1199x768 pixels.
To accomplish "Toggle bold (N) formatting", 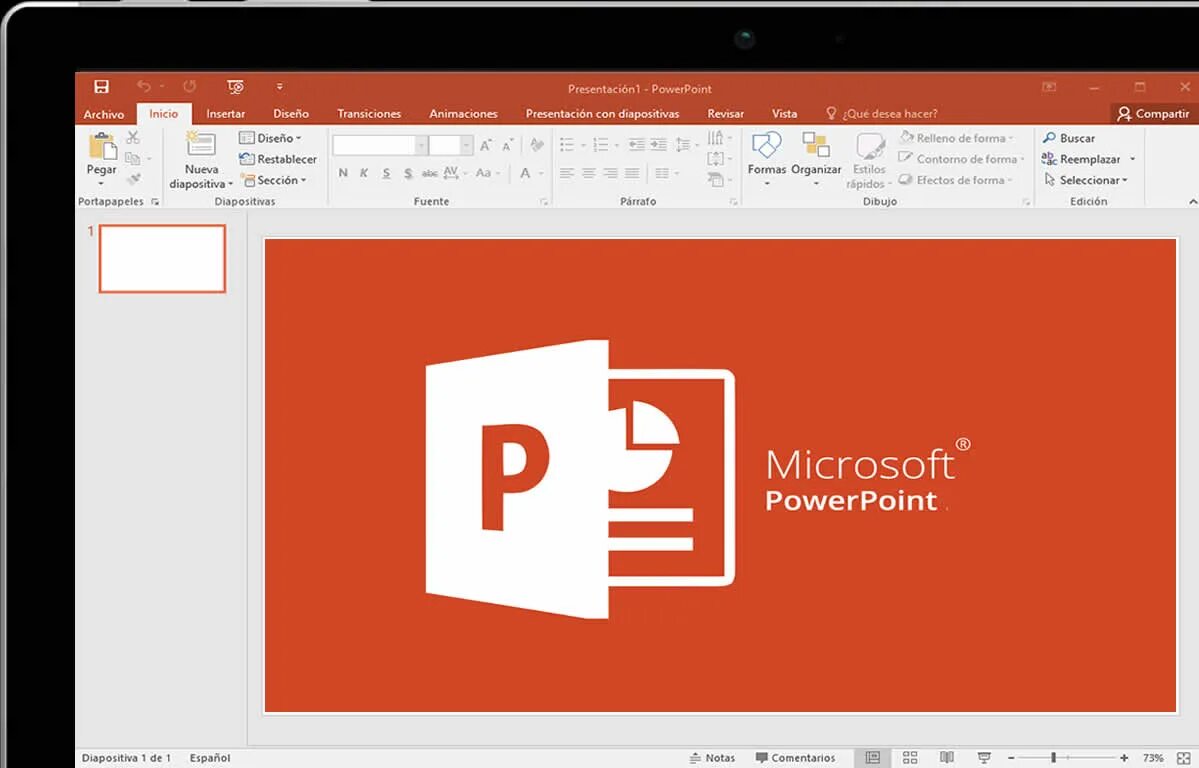I will [x=343, y=173].
